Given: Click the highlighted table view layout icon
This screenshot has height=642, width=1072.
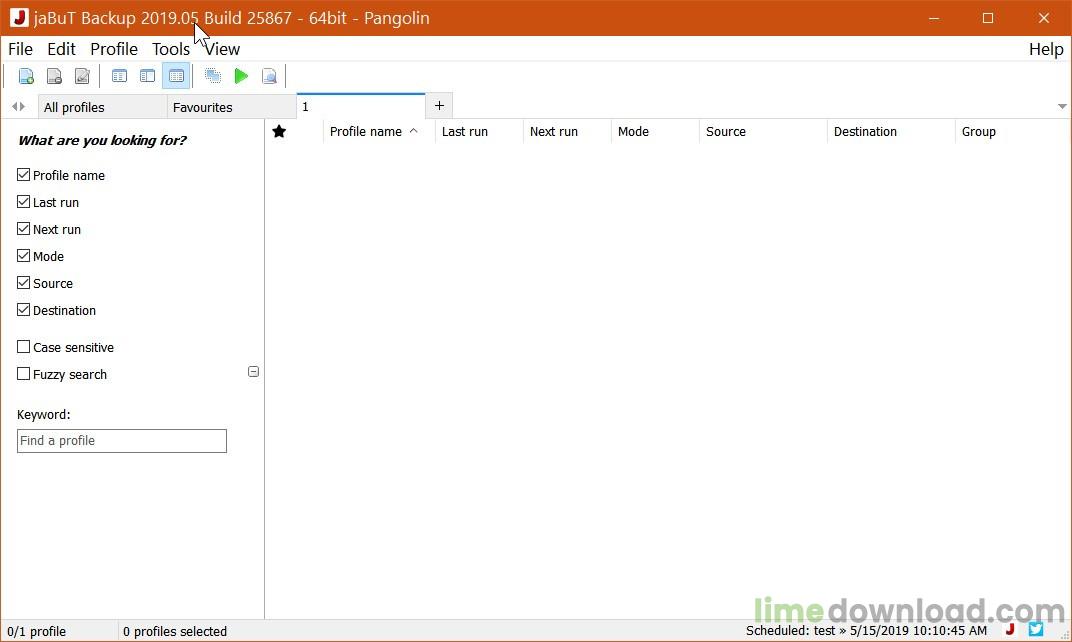Looking at the screenshot, I should (176, 76).
